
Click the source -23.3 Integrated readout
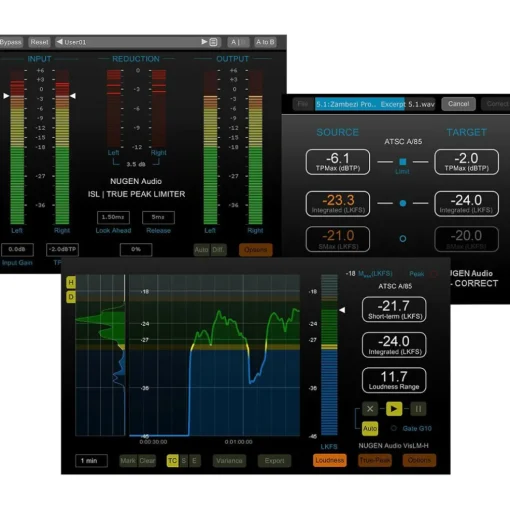point(338,204)
